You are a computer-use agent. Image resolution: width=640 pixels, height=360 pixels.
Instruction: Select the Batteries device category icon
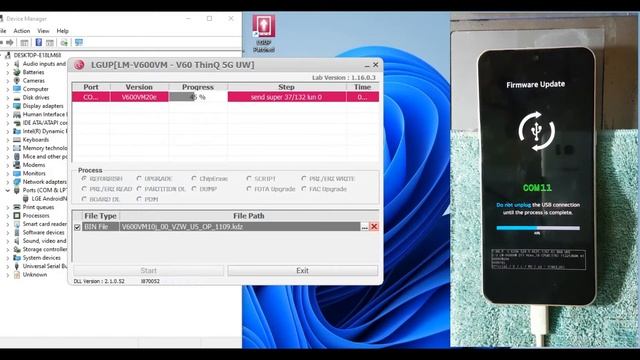pos(17,72)
